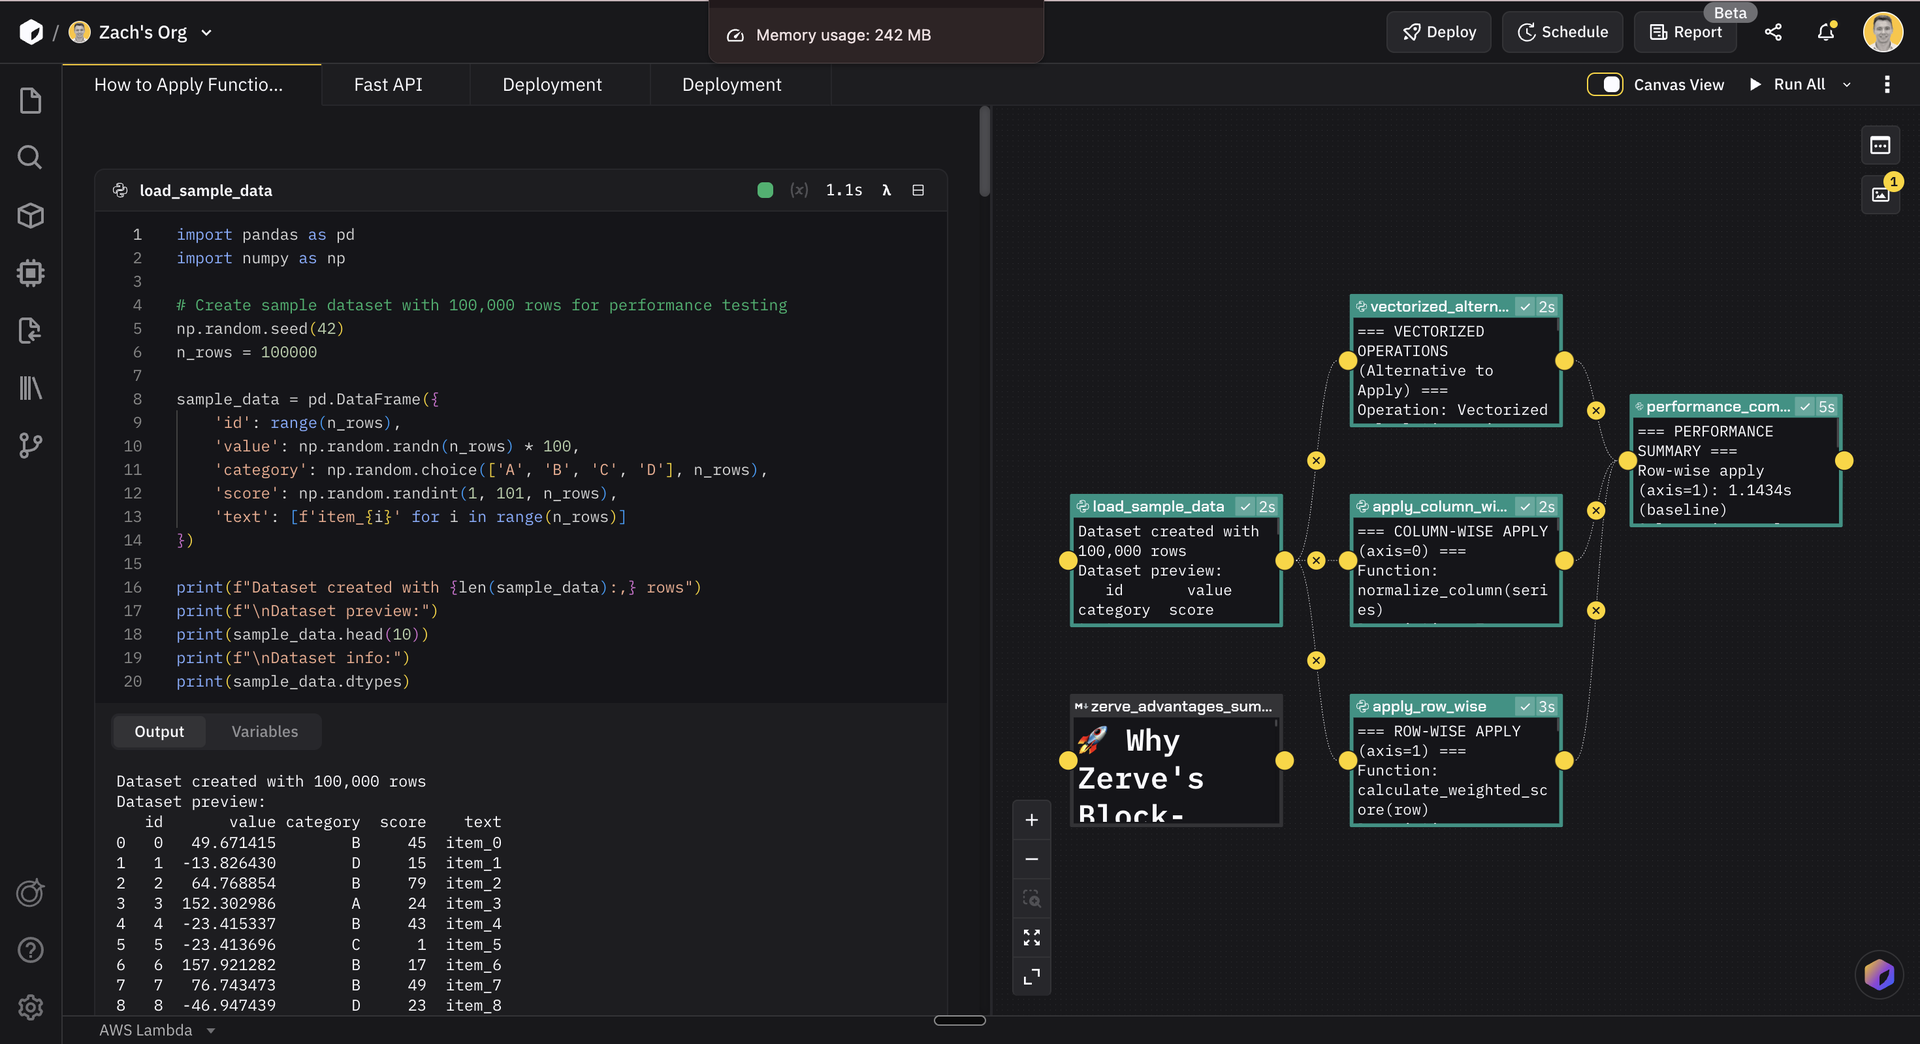1920x1044 pixels.
Task: Select the Output tab
Action: tap(159, 731)
